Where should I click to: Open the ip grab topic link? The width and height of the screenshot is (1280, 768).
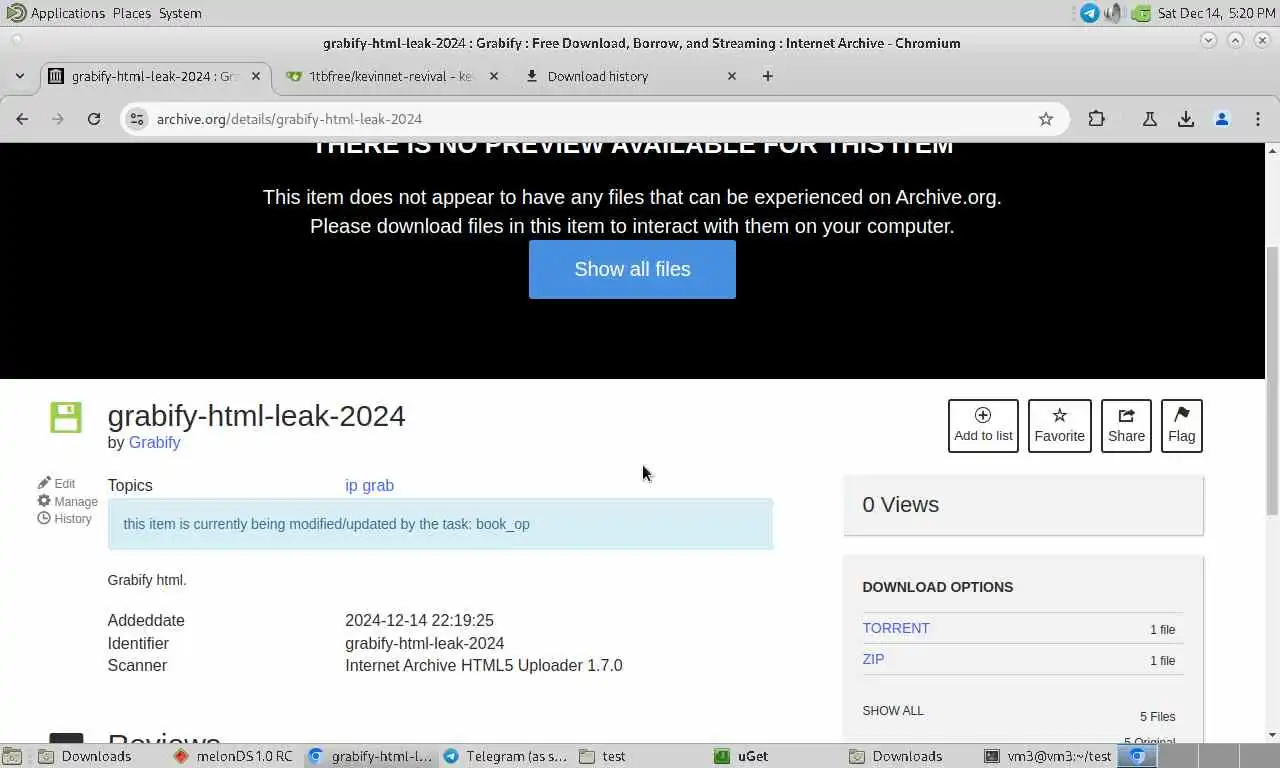369,485
